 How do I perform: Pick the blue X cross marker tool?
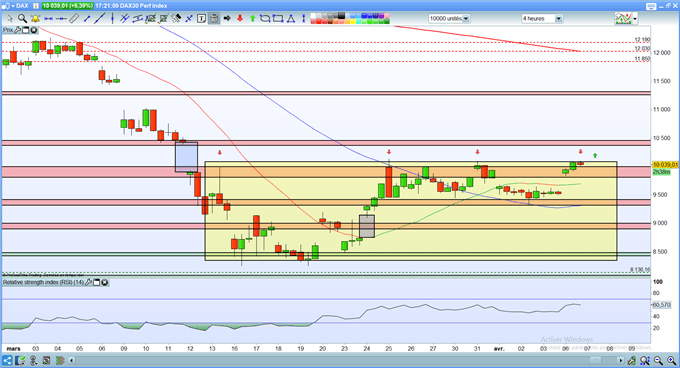[189, 18]
